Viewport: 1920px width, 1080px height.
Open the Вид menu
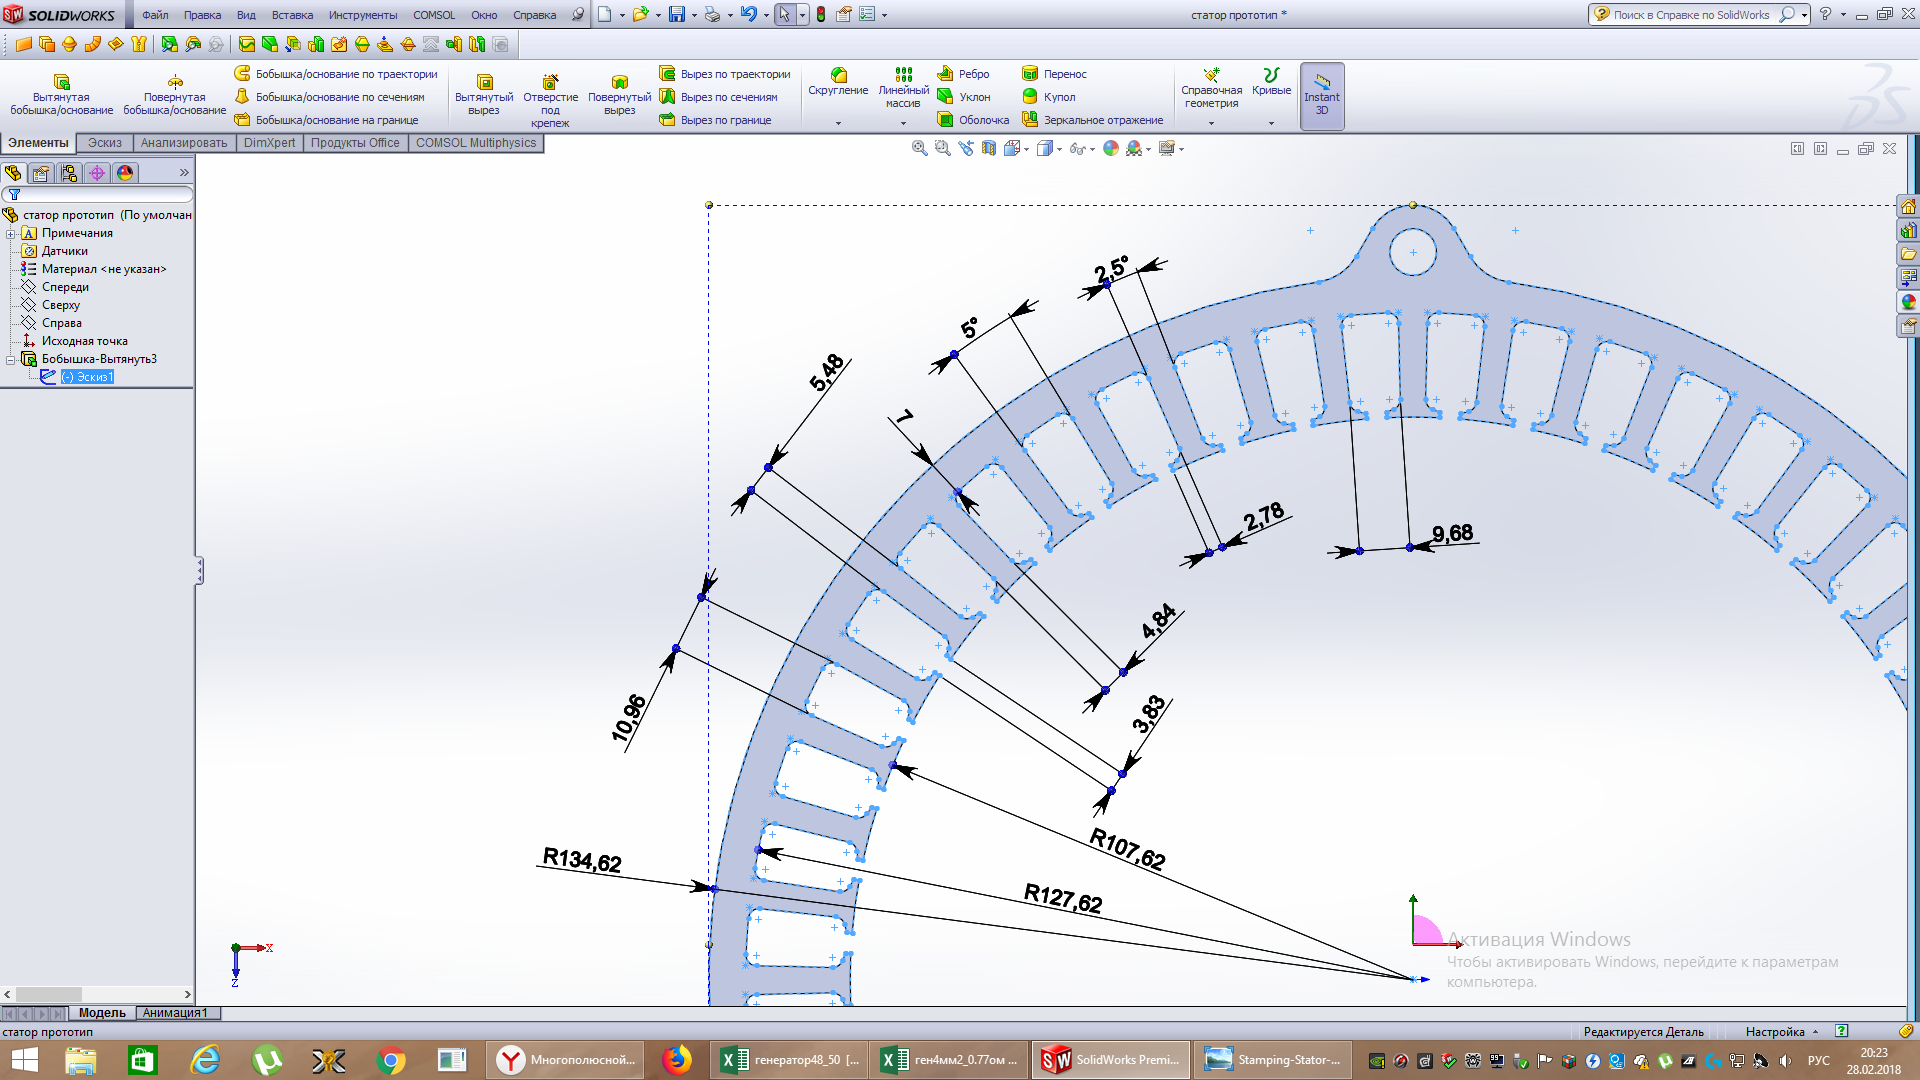[x=246, y=15]
